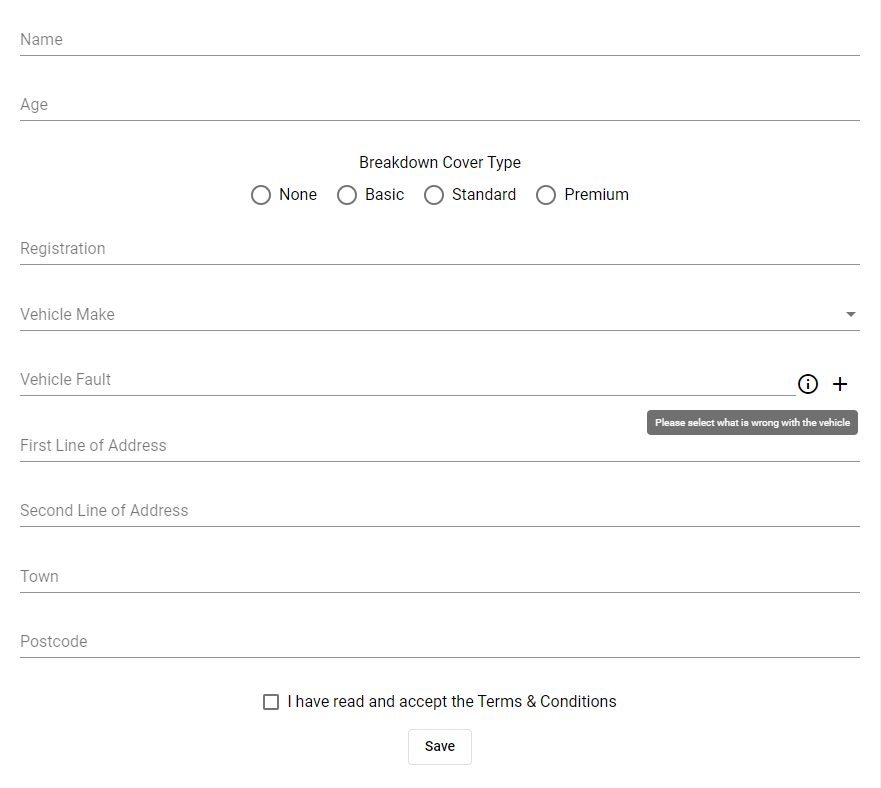881x788 pixels.
Task: Click the Second Line of Address field
Action: [x=440, y=510]
